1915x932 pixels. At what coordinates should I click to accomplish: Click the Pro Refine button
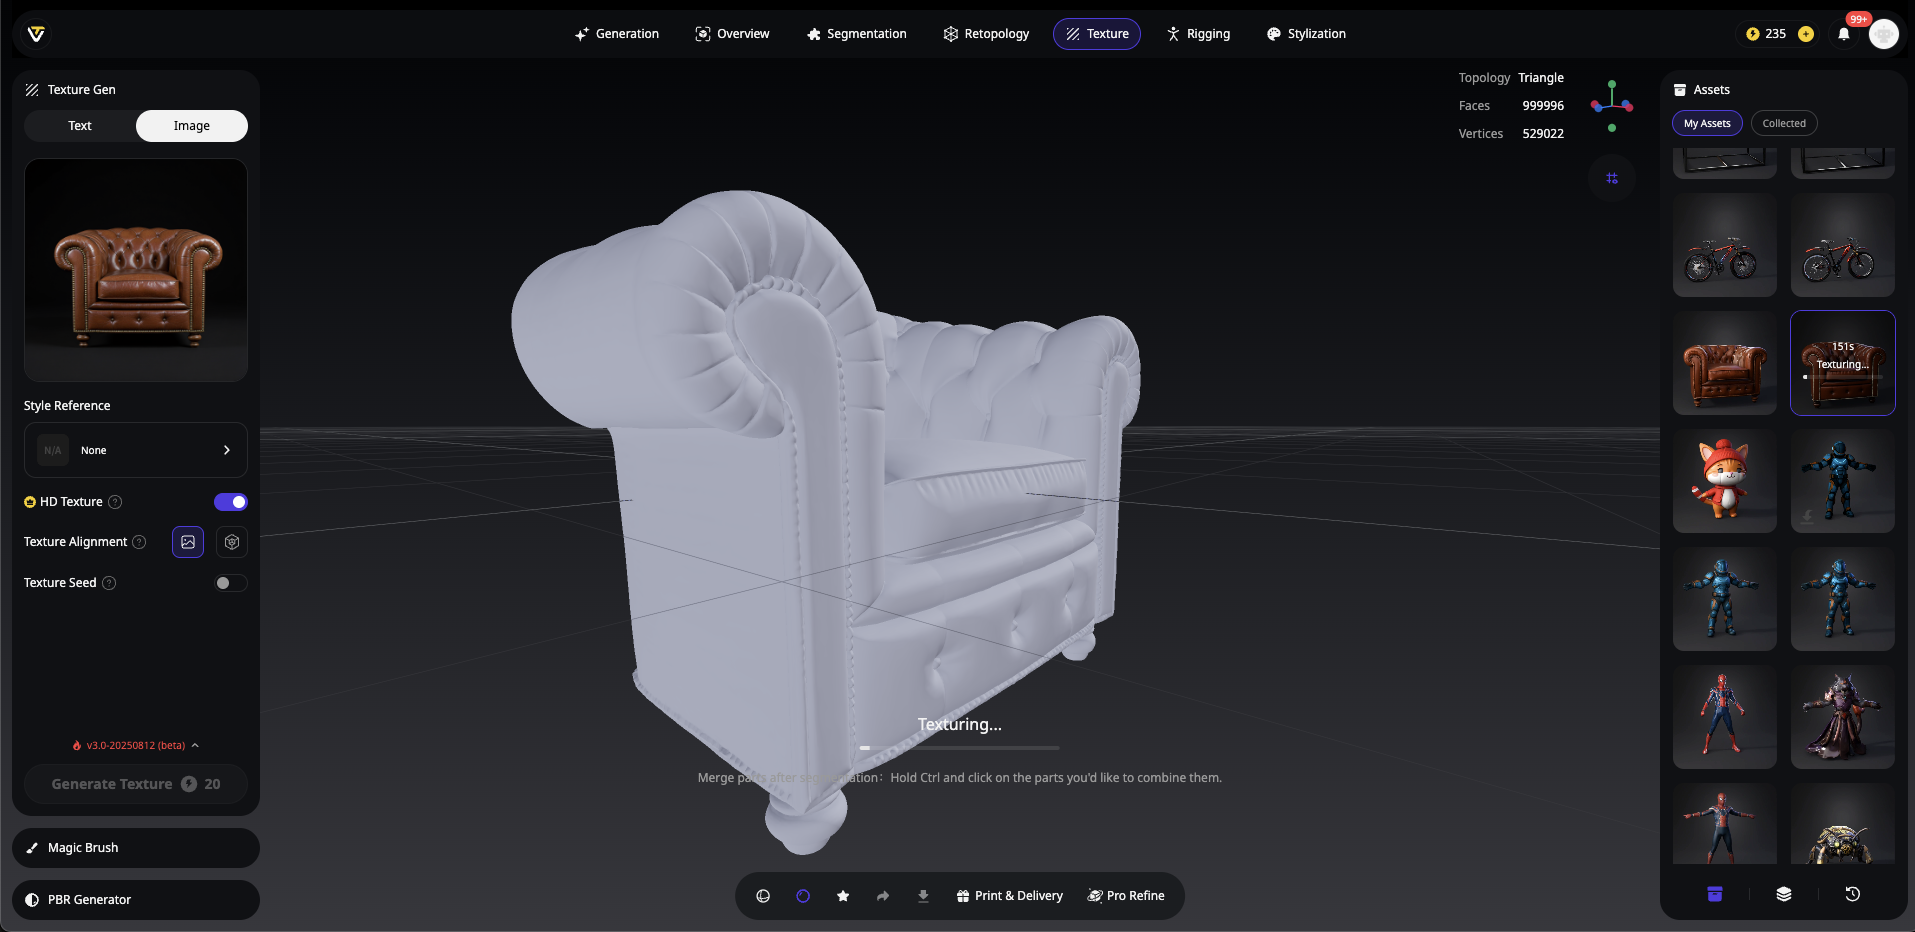[1126, 896]
